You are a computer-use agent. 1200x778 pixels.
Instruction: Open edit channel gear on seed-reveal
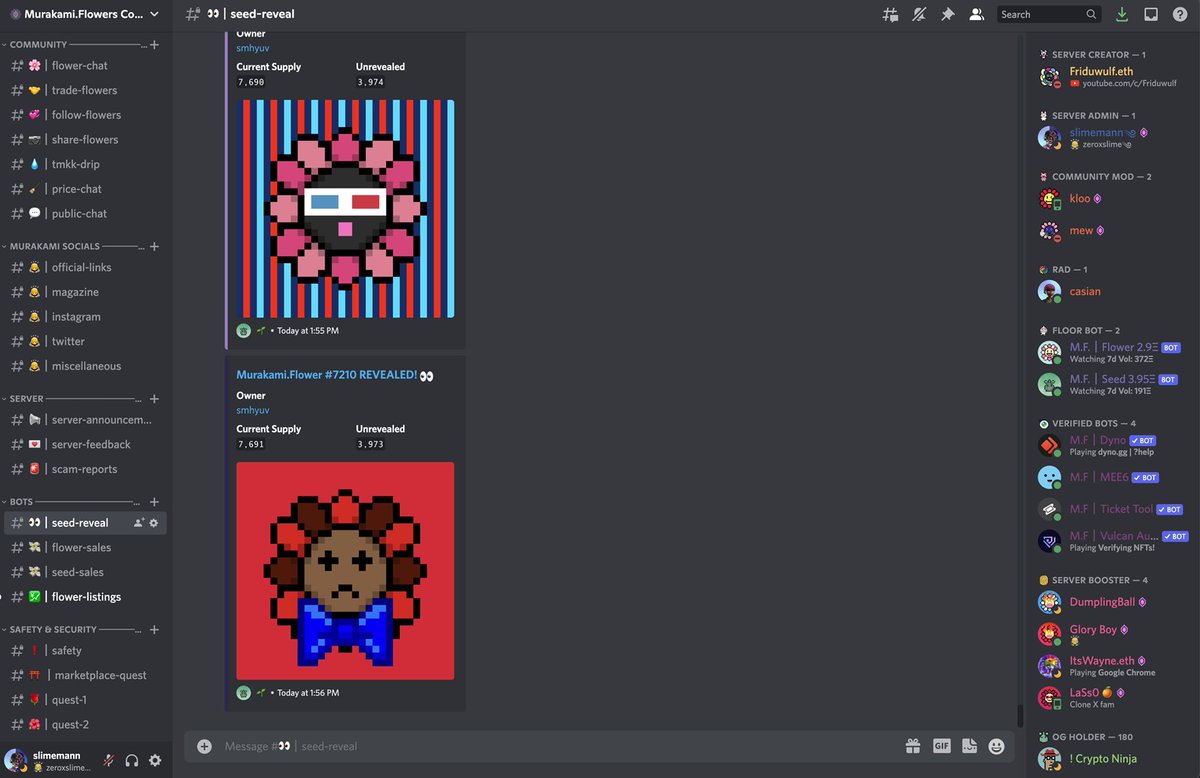point(154,523)
